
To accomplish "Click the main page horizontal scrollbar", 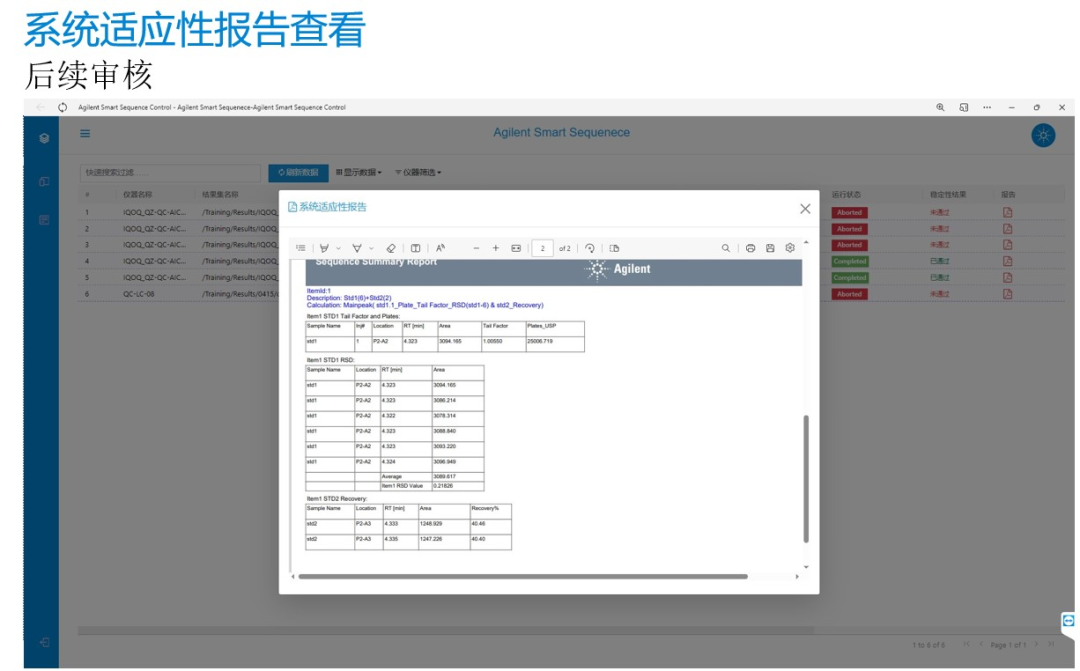I will (x=446, y=630).
